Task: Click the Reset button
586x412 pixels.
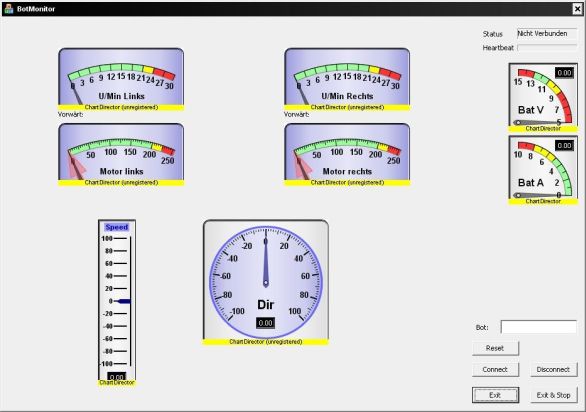Action: 495,348
